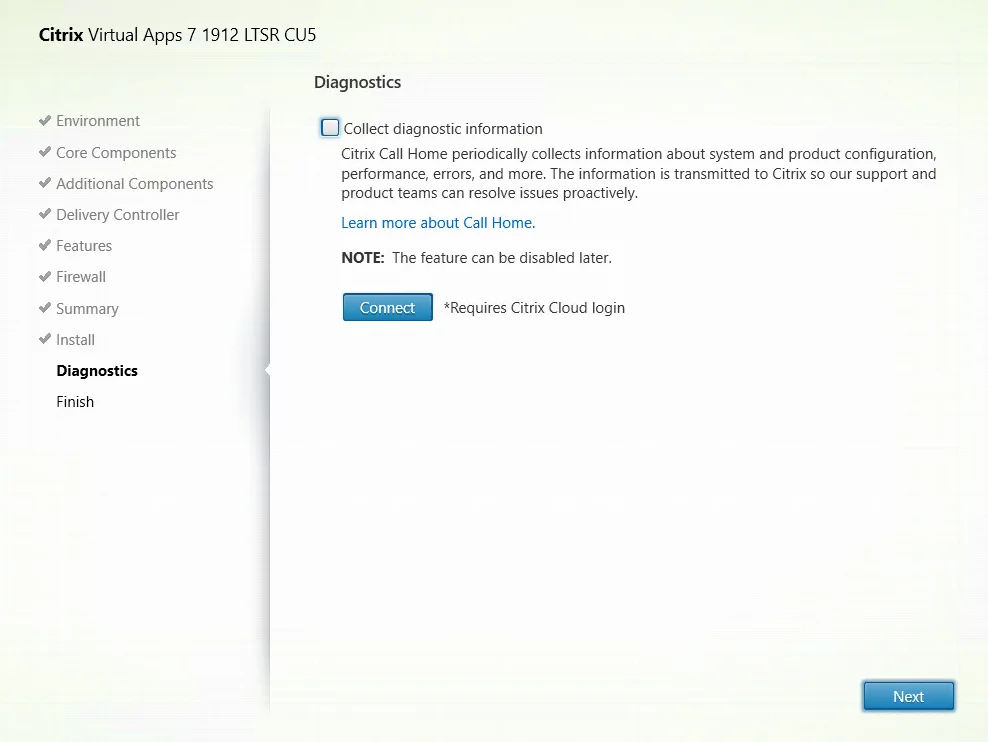Select the Diagnostics step in sidebar
This screenshot has height=742, width=988.
point(97,370)
